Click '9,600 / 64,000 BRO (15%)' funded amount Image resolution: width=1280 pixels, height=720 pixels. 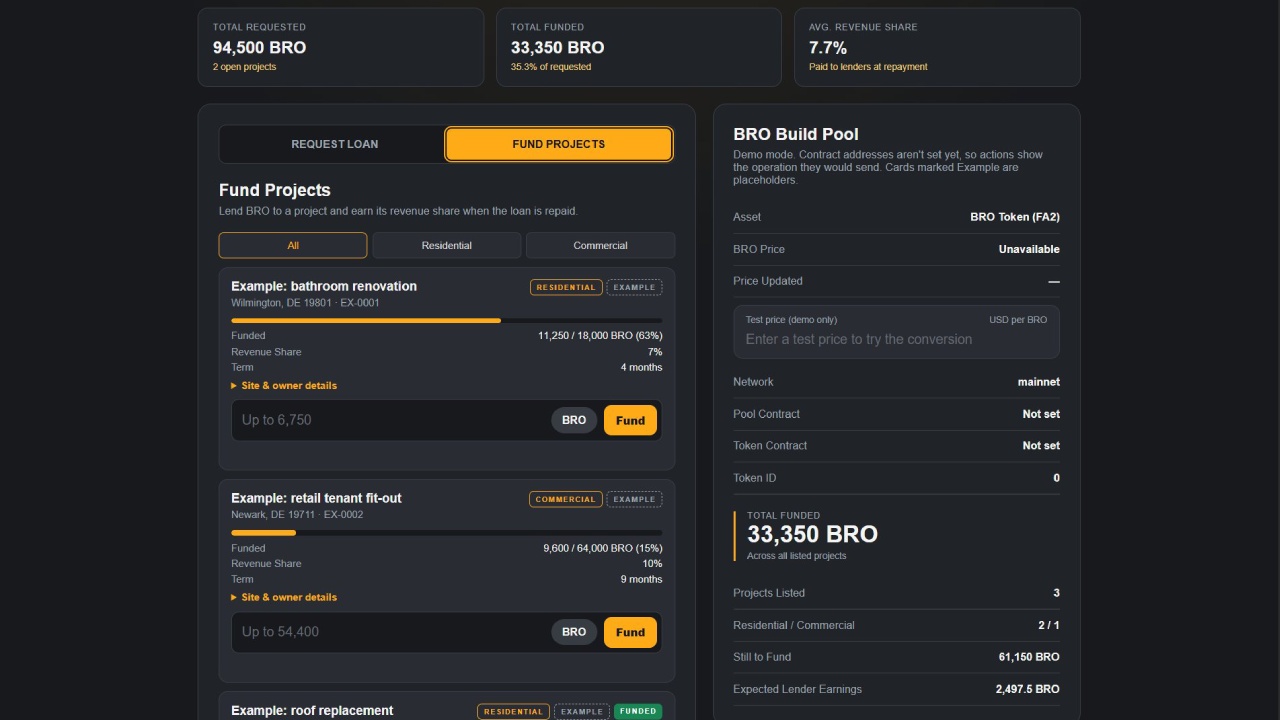[x=603, y=548]
